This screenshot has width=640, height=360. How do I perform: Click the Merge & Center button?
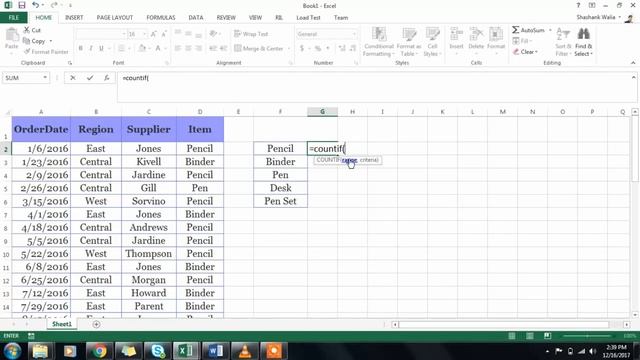pyautogui.click(x=259, y=48)
